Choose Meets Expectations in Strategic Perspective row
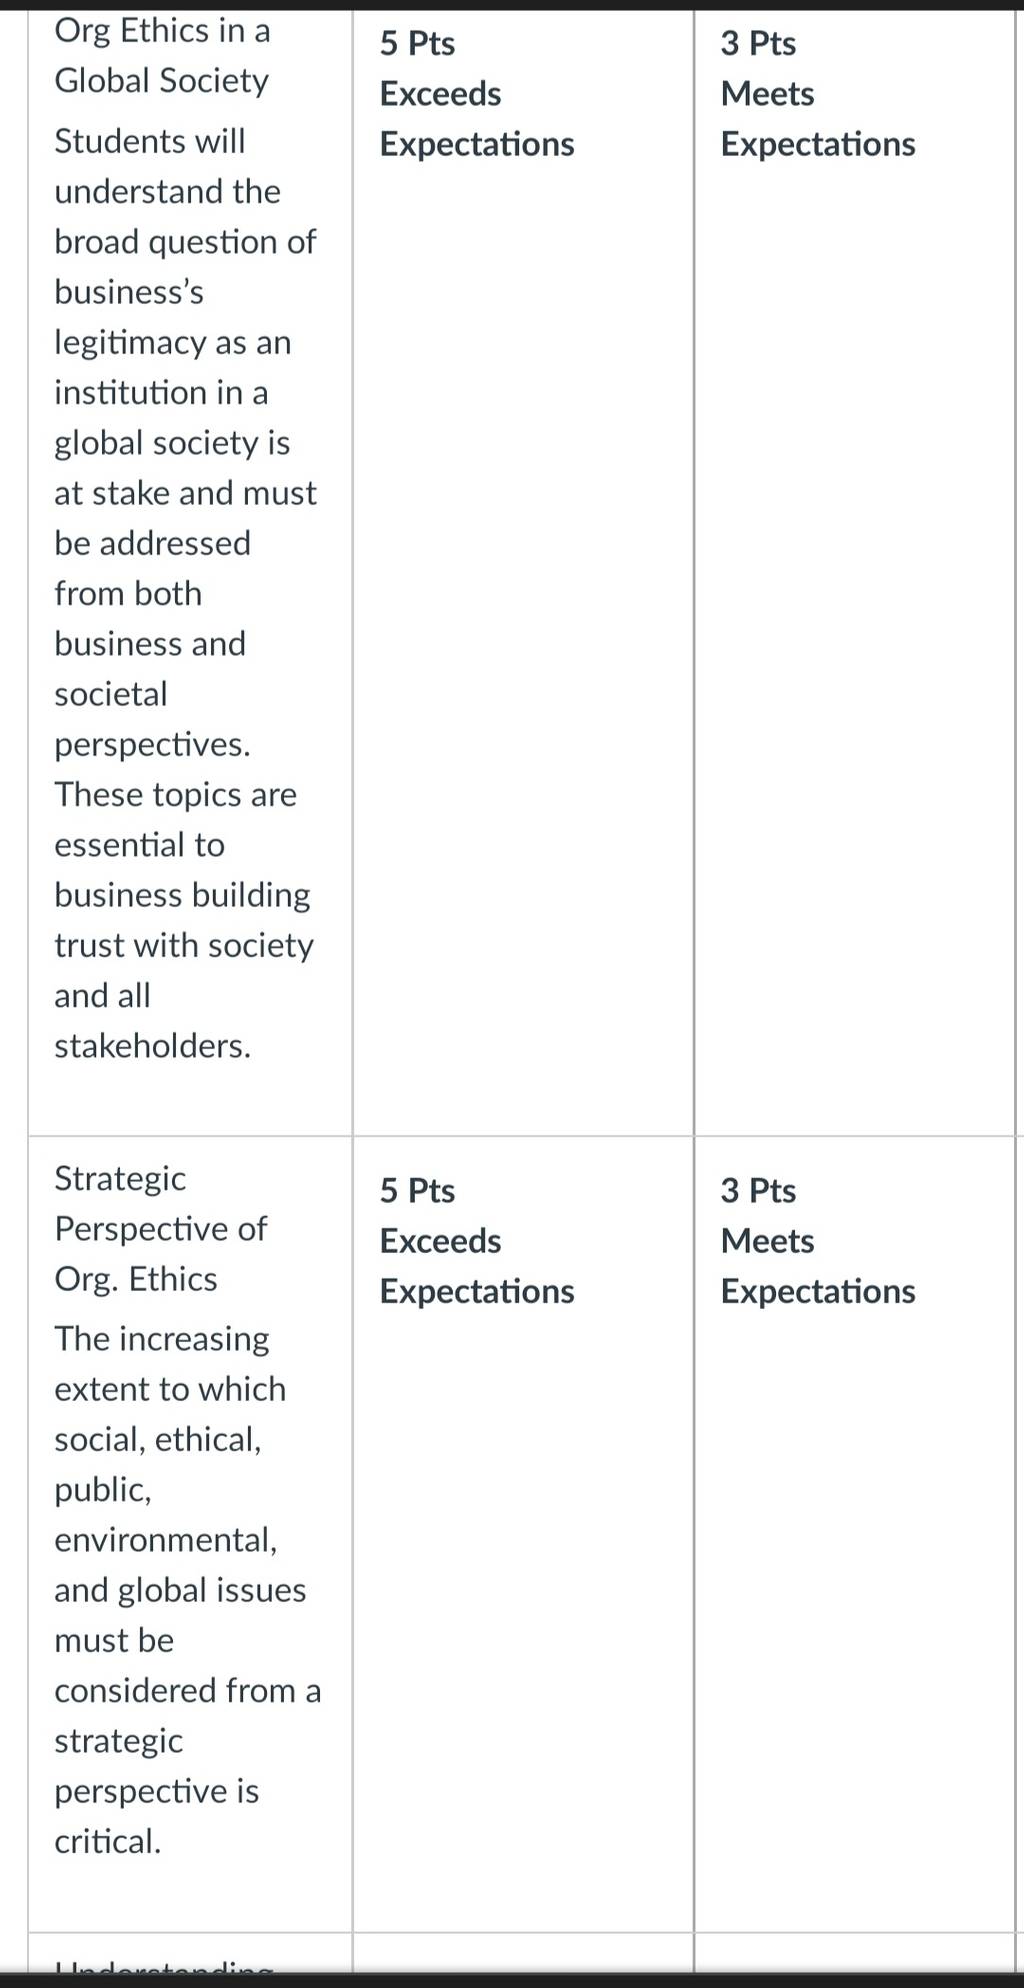The image size is (1024, 1988). point(818,1266)
